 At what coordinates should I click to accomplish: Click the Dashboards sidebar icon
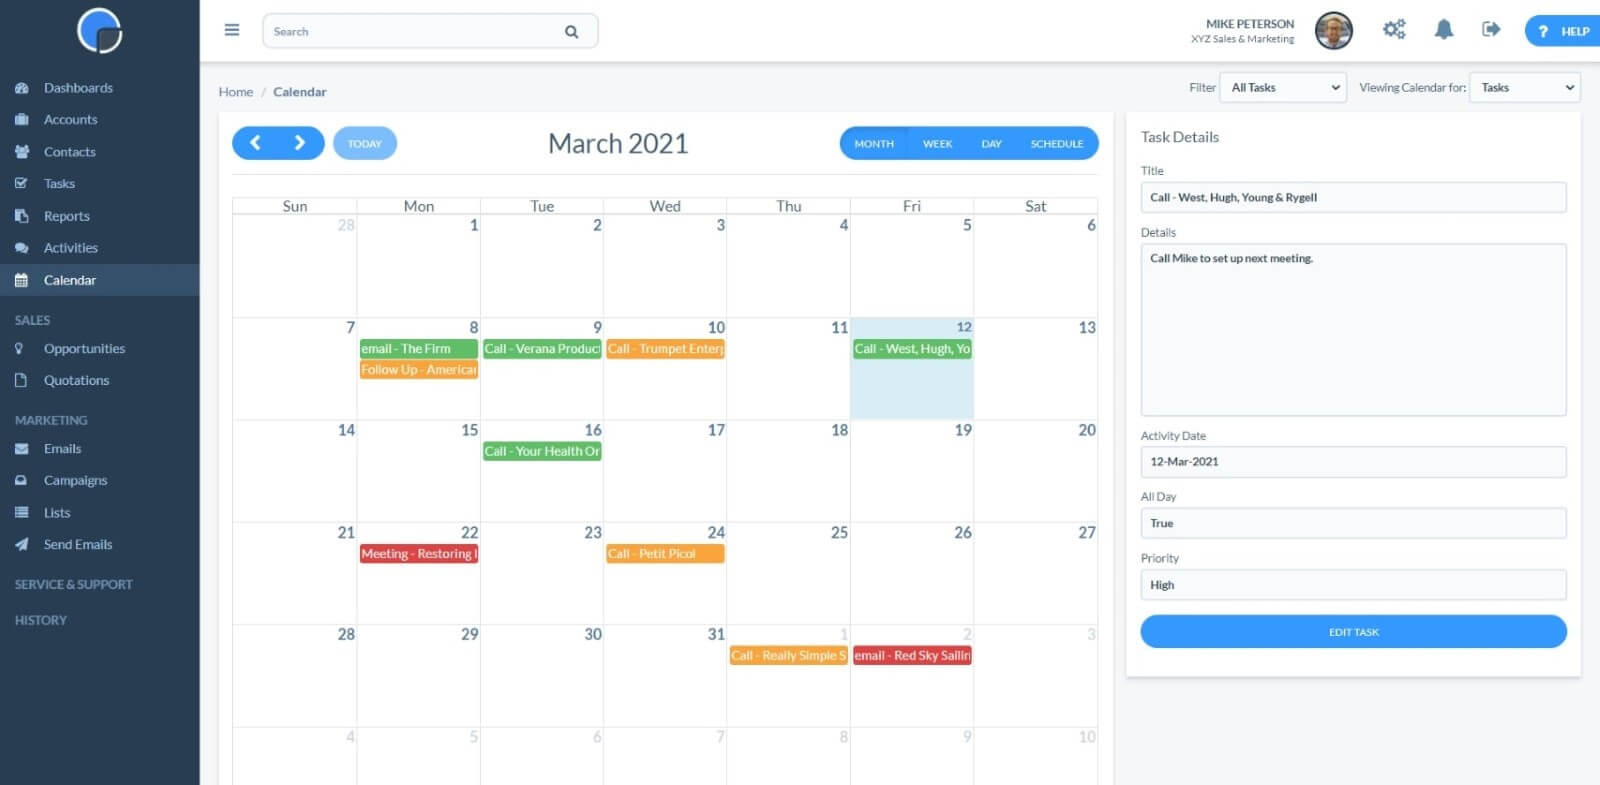tap(21, 88)
